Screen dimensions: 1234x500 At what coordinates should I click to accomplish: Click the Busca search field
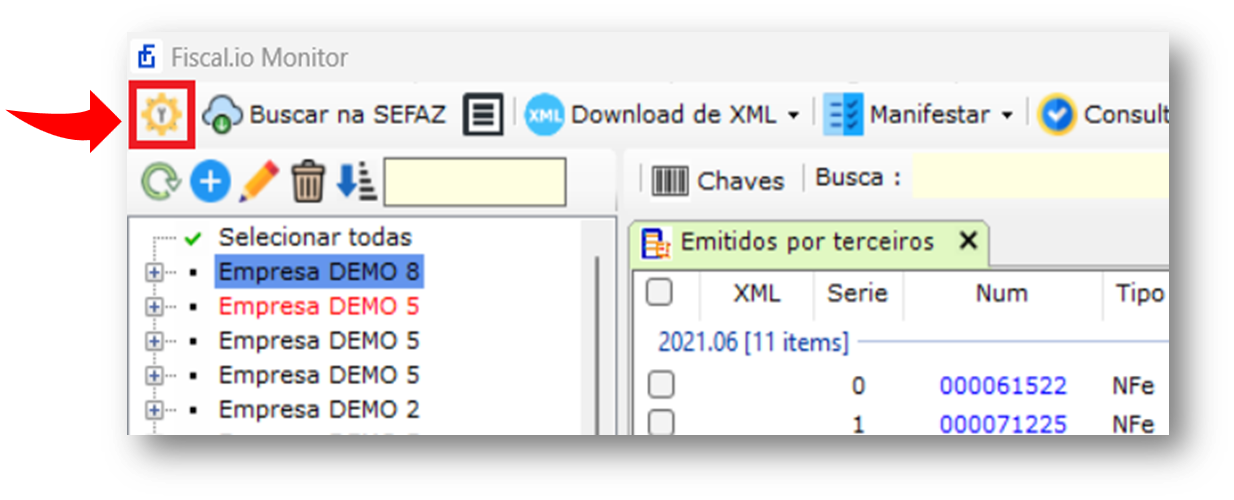point(1040,178)
